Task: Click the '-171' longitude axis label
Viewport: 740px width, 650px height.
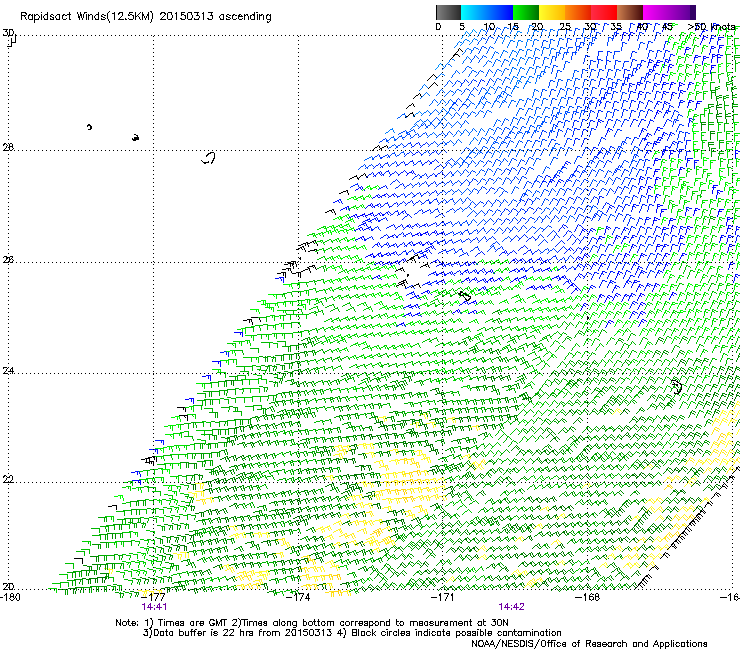Action: point(443,597)
